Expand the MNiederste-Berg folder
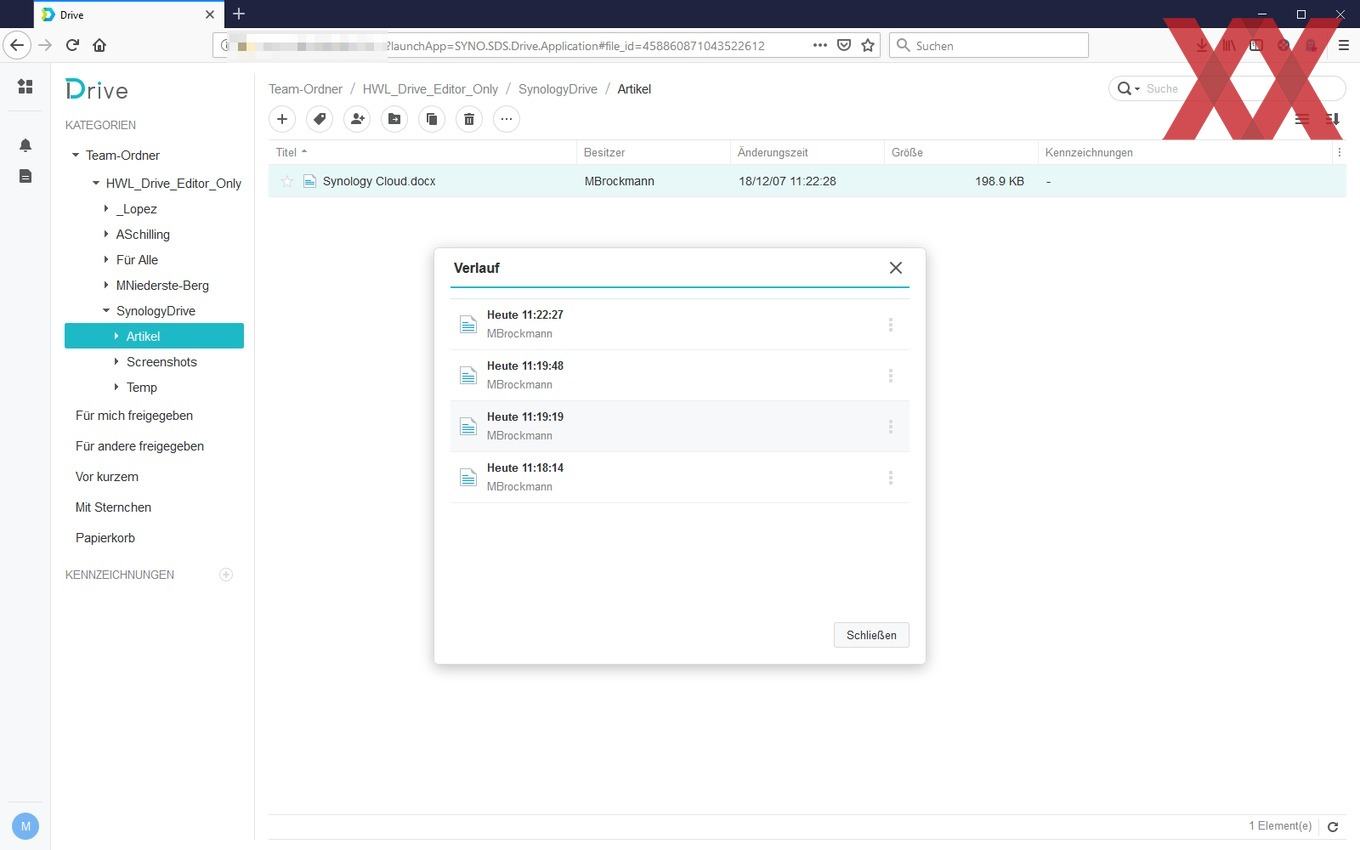The height and width of the screenshot is (850, 1360). pyautogui.click(x=106, y=285)
